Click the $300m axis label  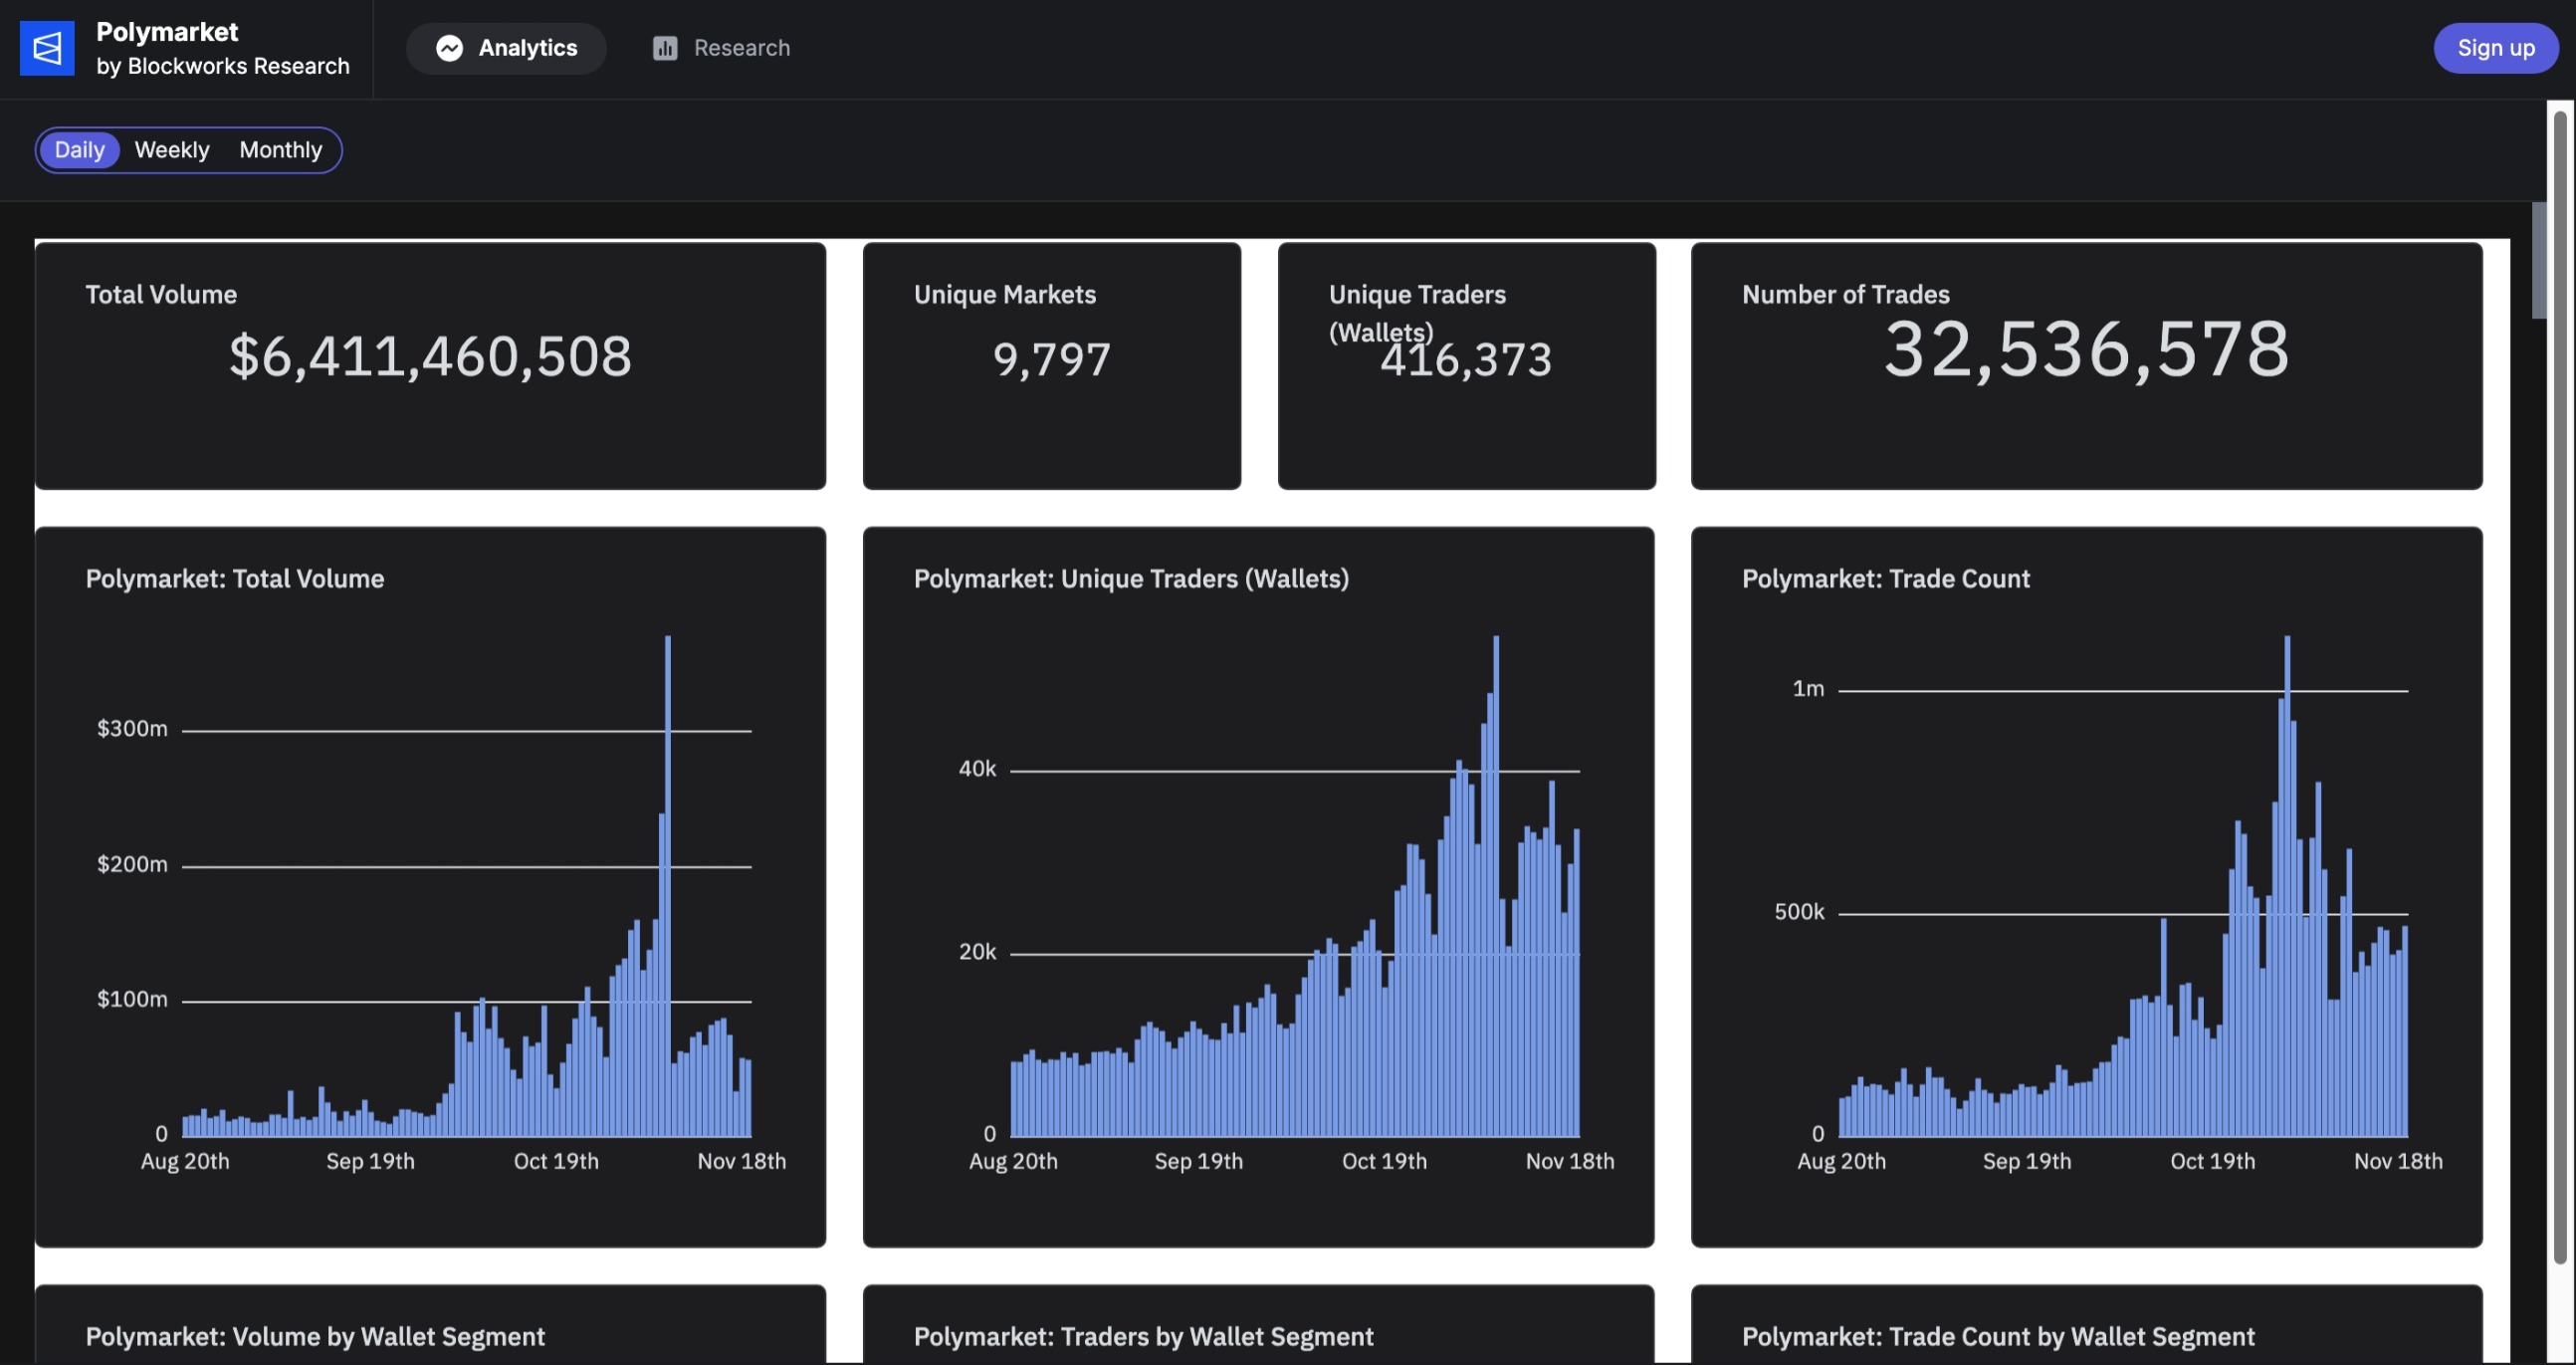pos(132,729)
